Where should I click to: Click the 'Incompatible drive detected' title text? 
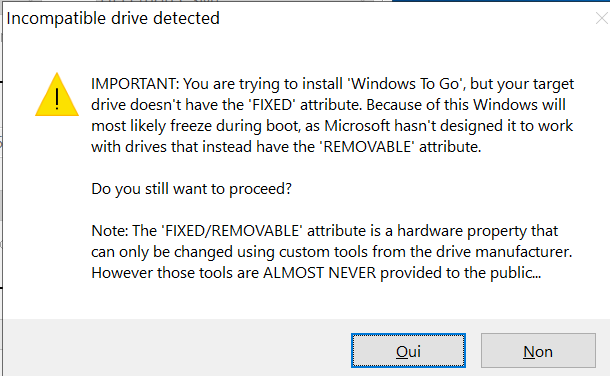point(113,18)
